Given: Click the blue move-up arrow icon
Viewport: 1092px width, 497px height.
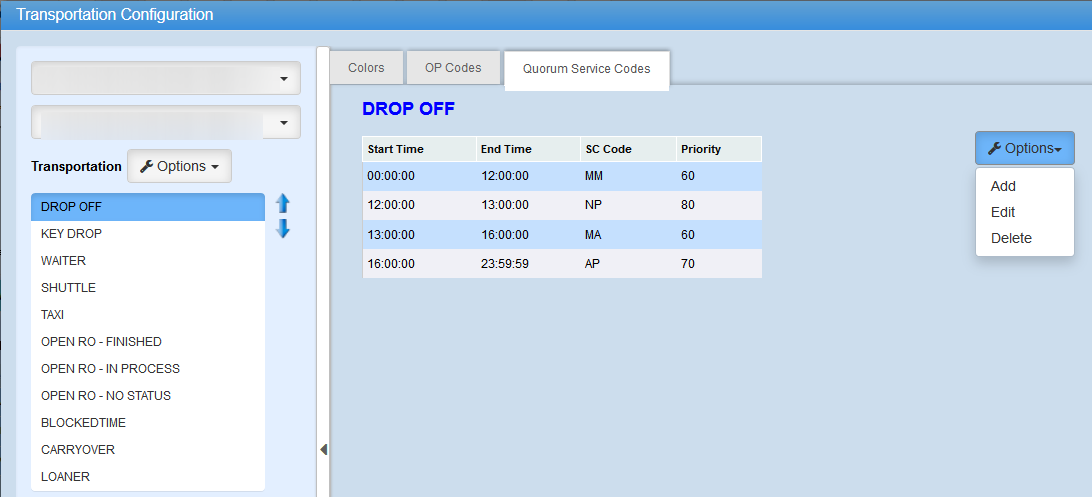Looking at the screenshot, I should [283, 203].
